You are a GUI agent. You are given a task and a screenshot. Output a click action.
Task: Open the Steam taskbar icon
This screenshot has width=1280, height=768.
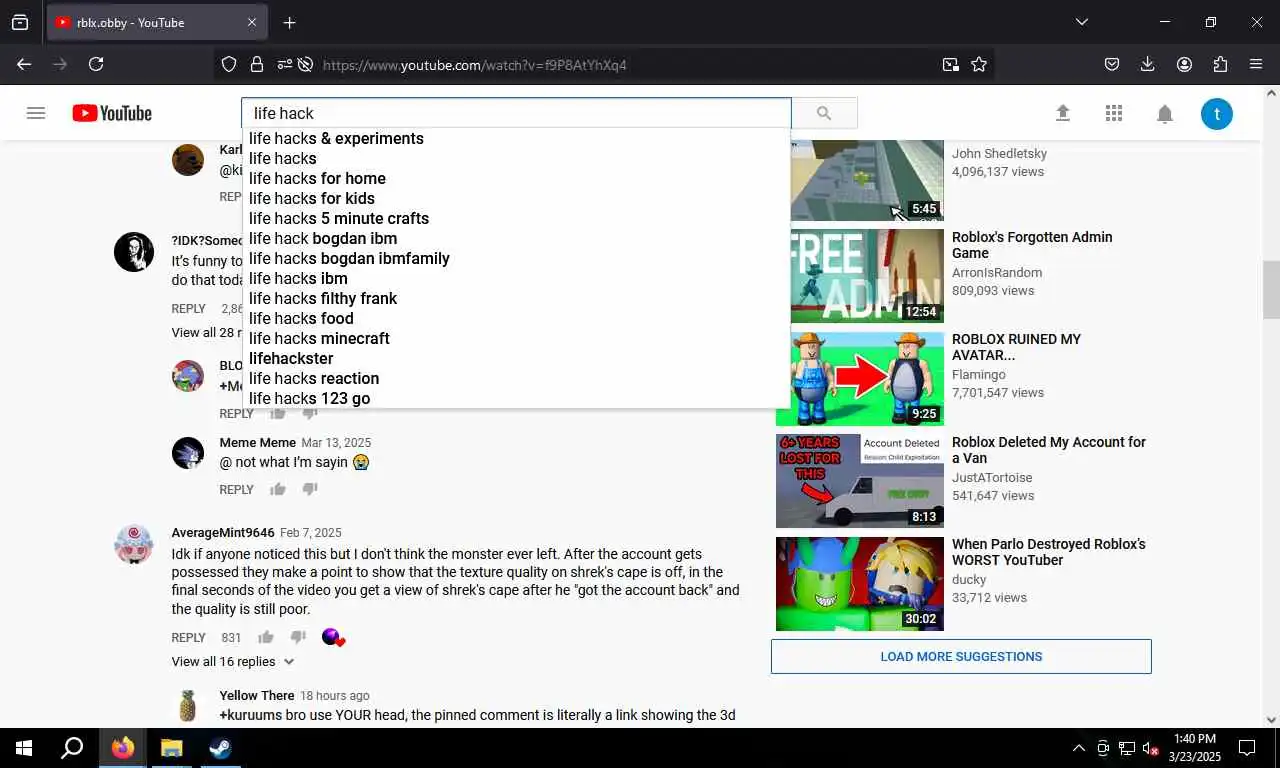(220, 748)
